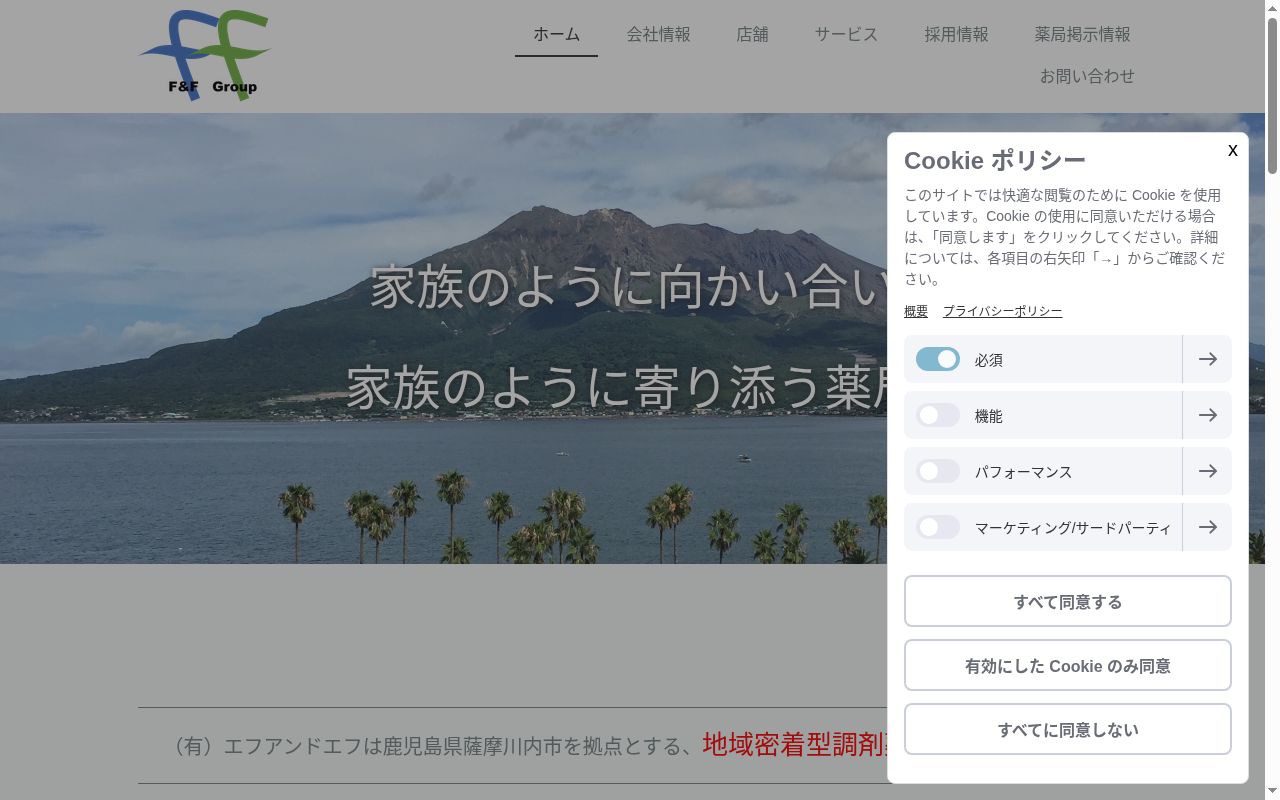Click the Cookie ポリシー heading
Screen dimensions: 1280x800
pyautogui.click(x=995, y=160)
